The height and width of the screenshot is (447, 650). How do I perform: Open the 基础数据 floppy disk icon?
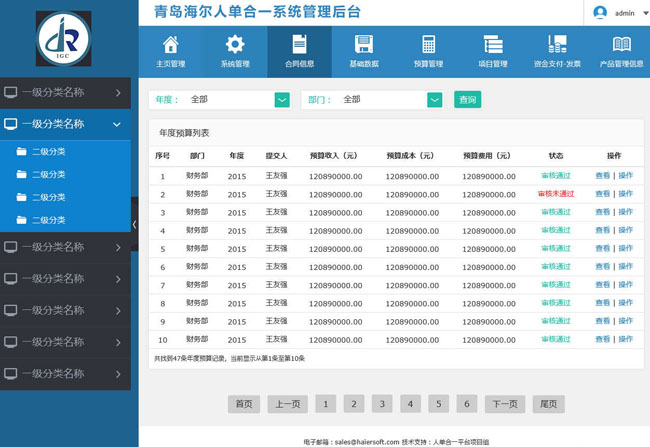[364, 44]
